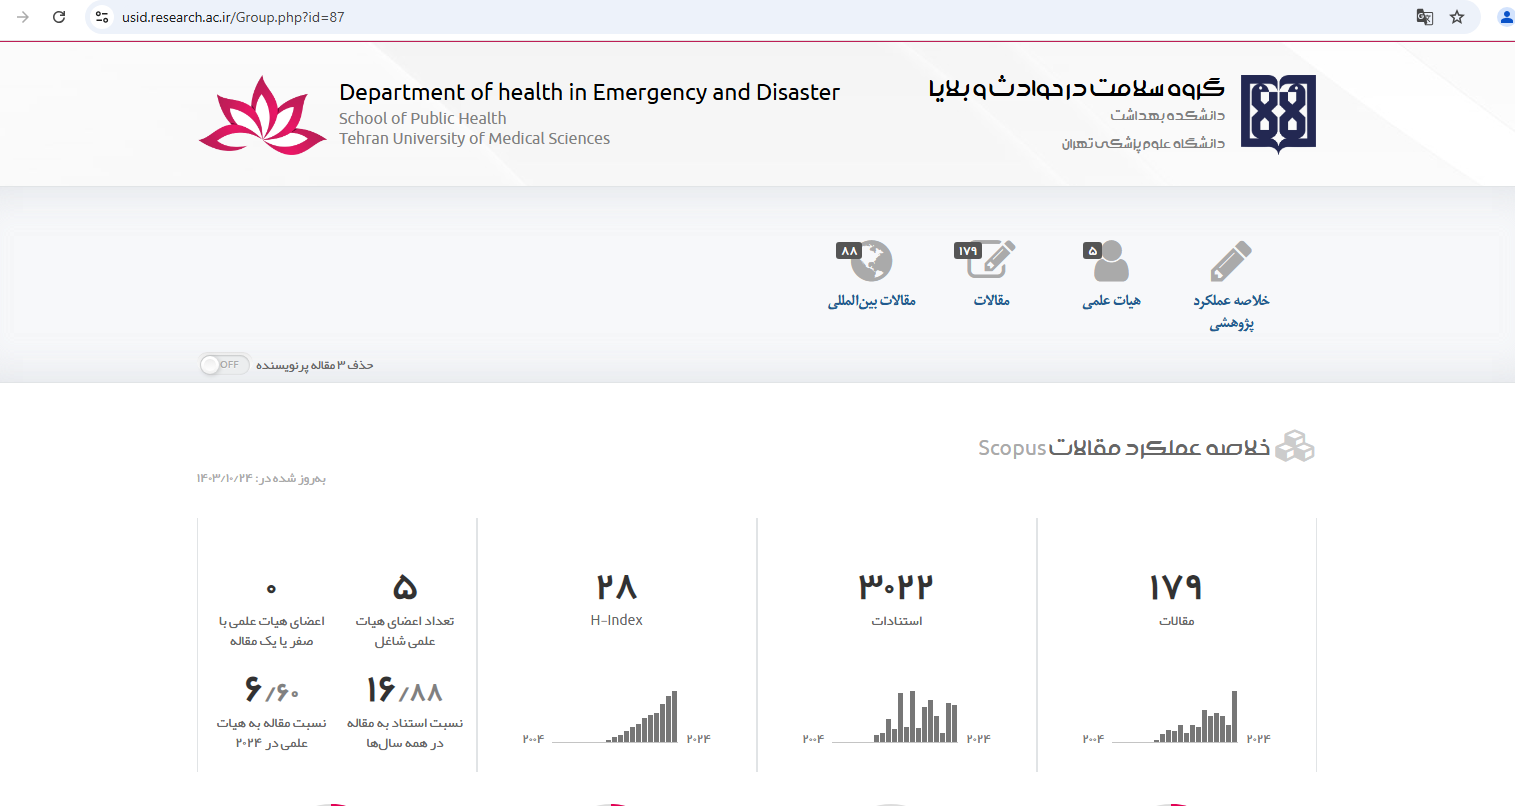Click the citations yearly bar chart
1515x806 pixels.
[916, 719]
